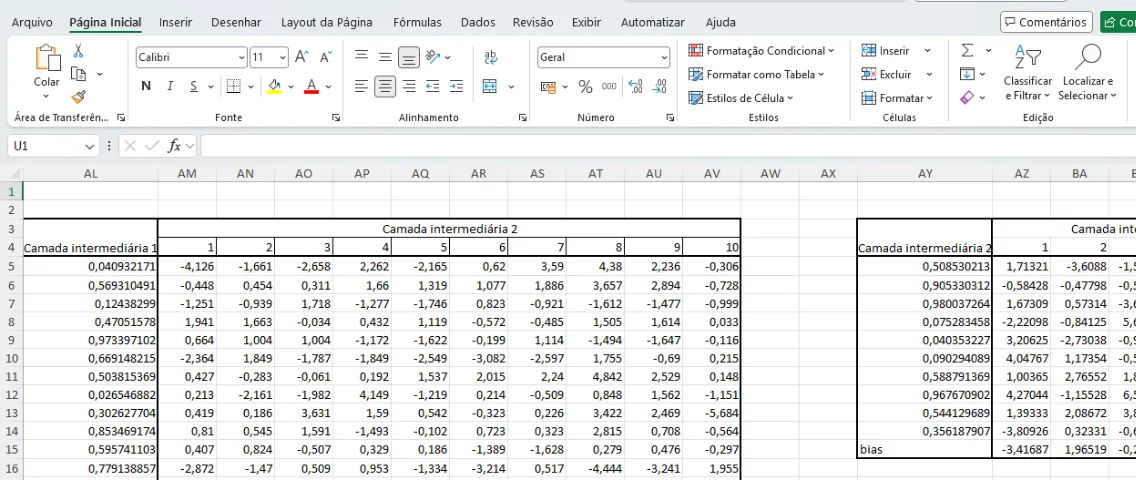Click the Merge and Center icon

[490, 86]
